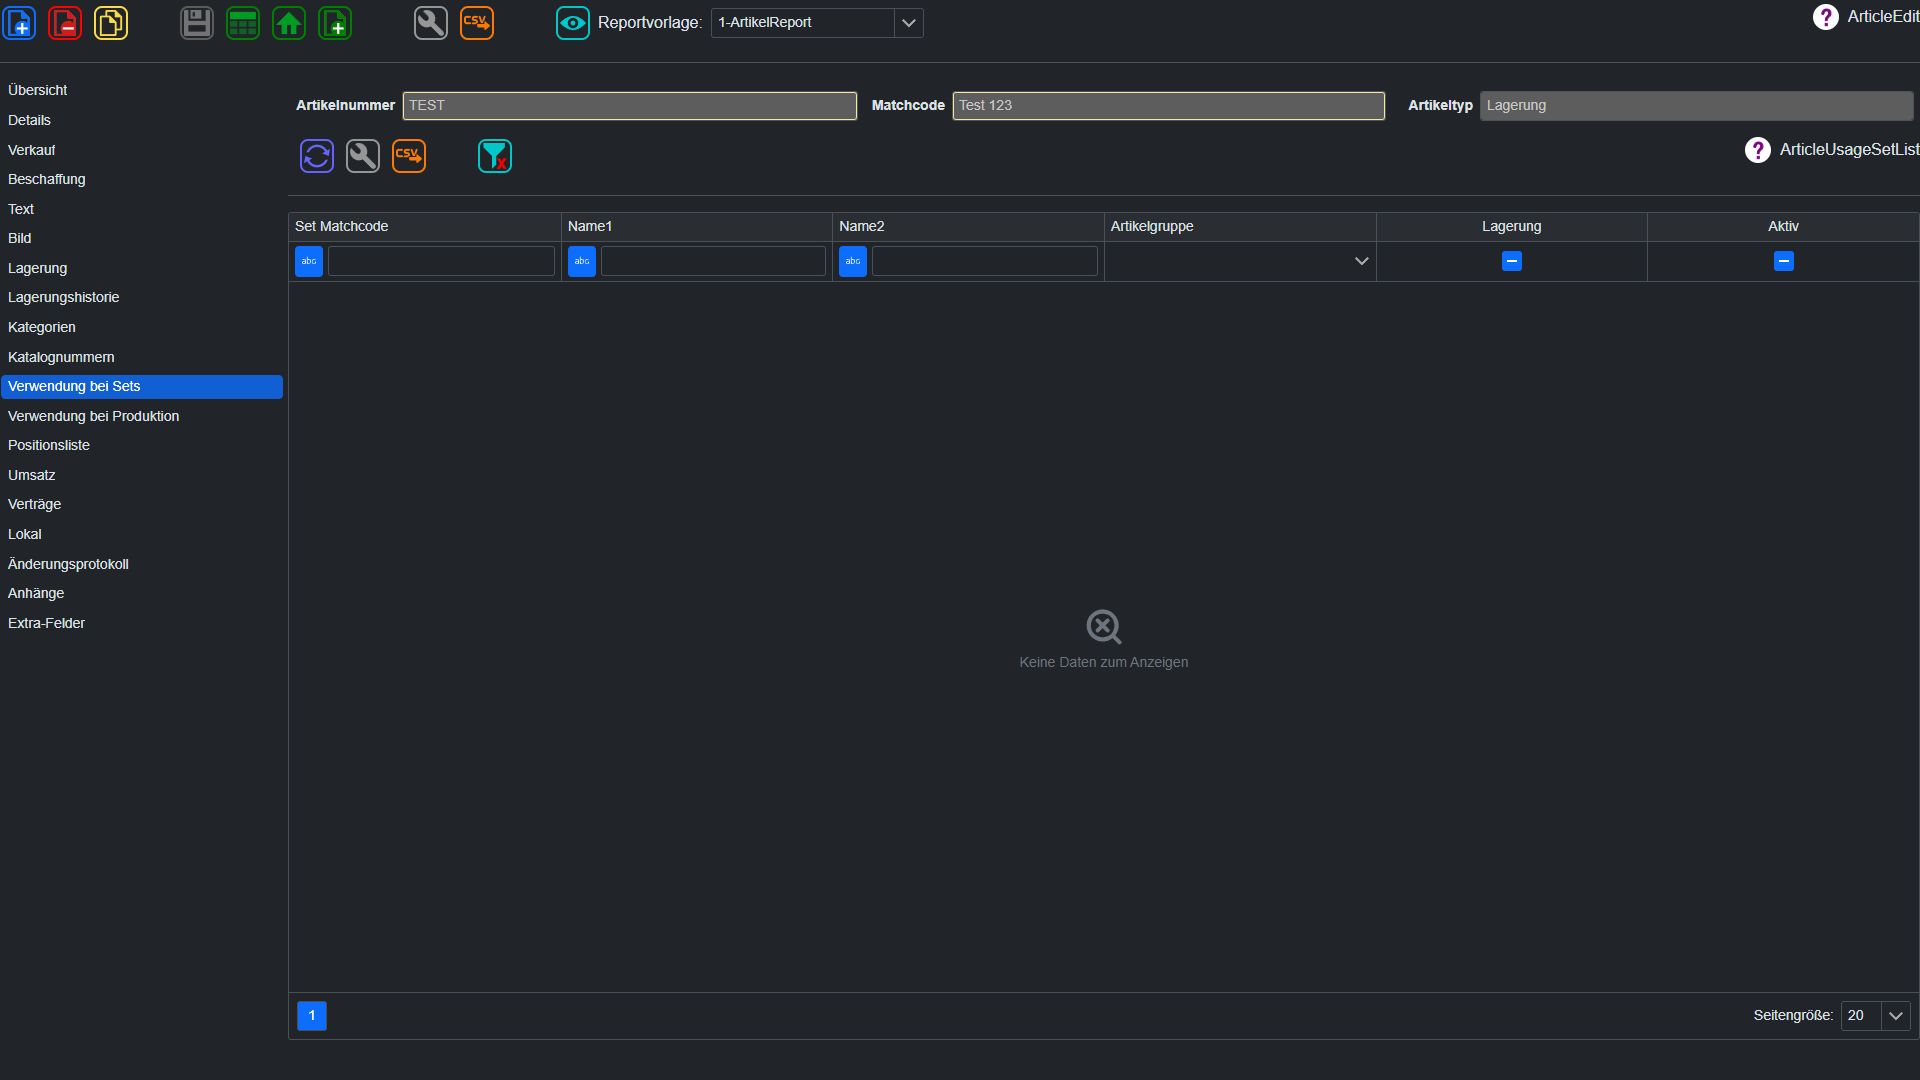The image size is (1920, 1080).
Task: Open the Übersicht section
Action: click(x=141, y=90)
